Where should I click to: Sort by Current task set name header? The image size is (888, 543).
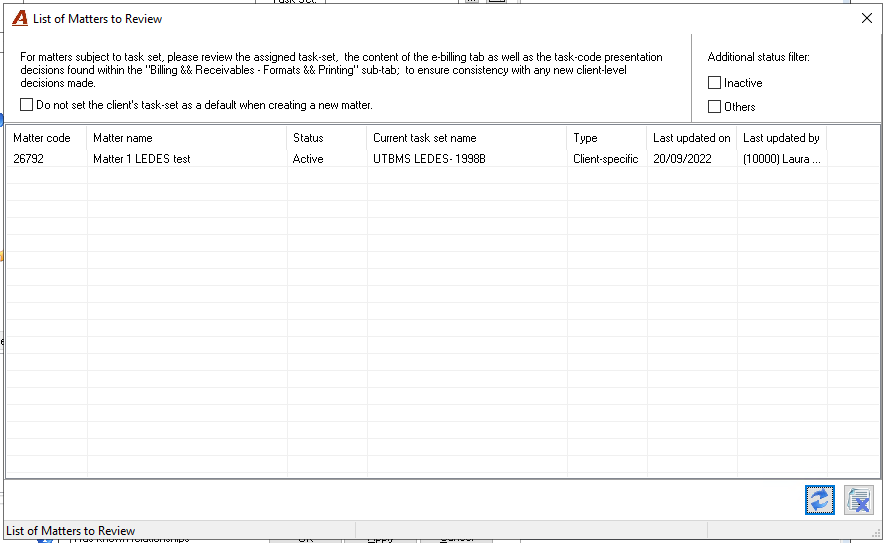(467, 138)
